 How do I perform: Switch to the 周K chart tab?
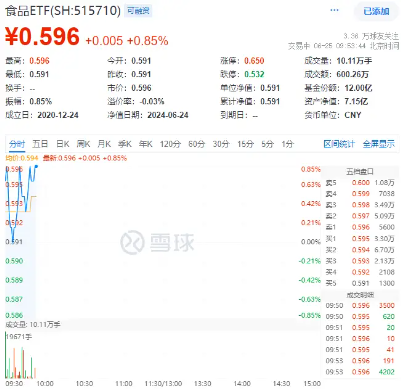[83, 144]
